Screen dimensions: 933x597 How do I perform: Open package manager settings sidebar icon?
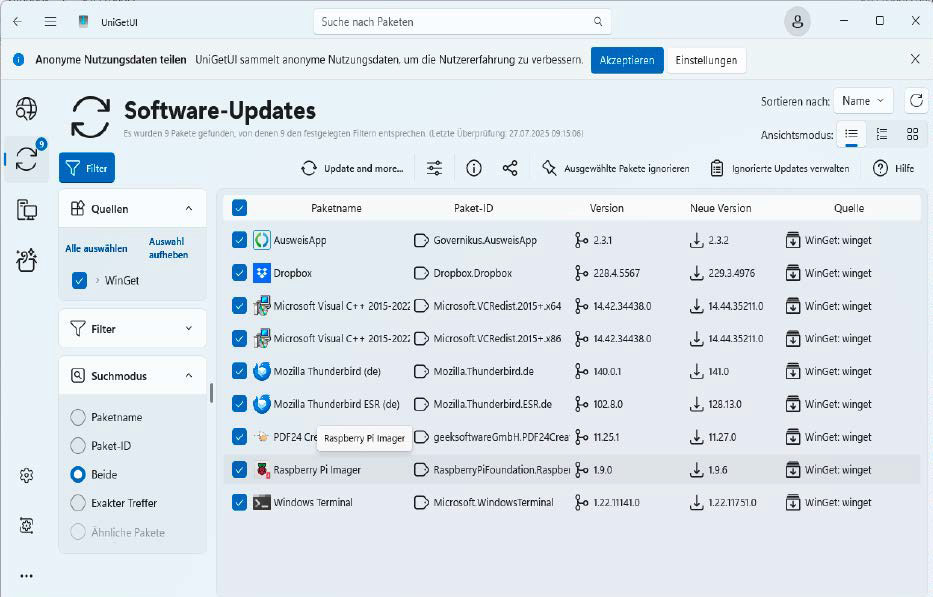tap(26, 526)
